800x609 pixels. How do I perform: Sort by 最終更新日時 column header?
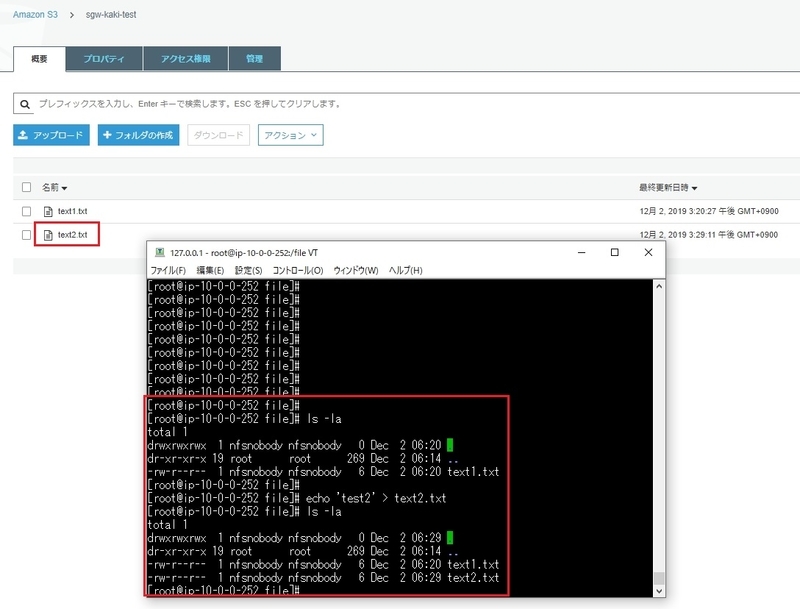(x=668, y=188)
